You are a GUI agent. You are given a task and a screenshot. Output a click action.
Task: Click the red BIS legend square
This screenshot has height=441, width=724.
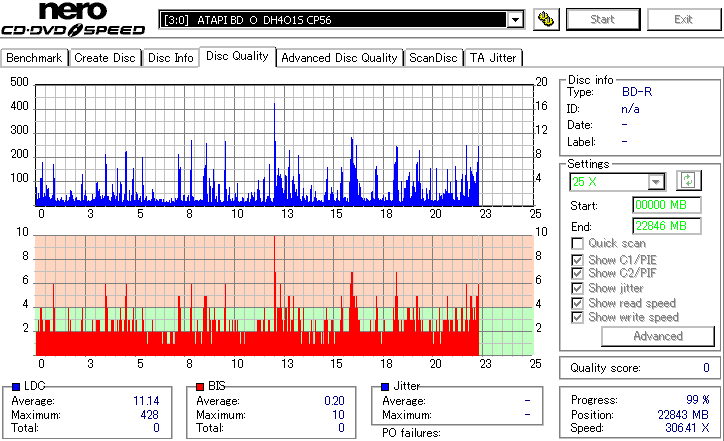(x=200, y=387)
